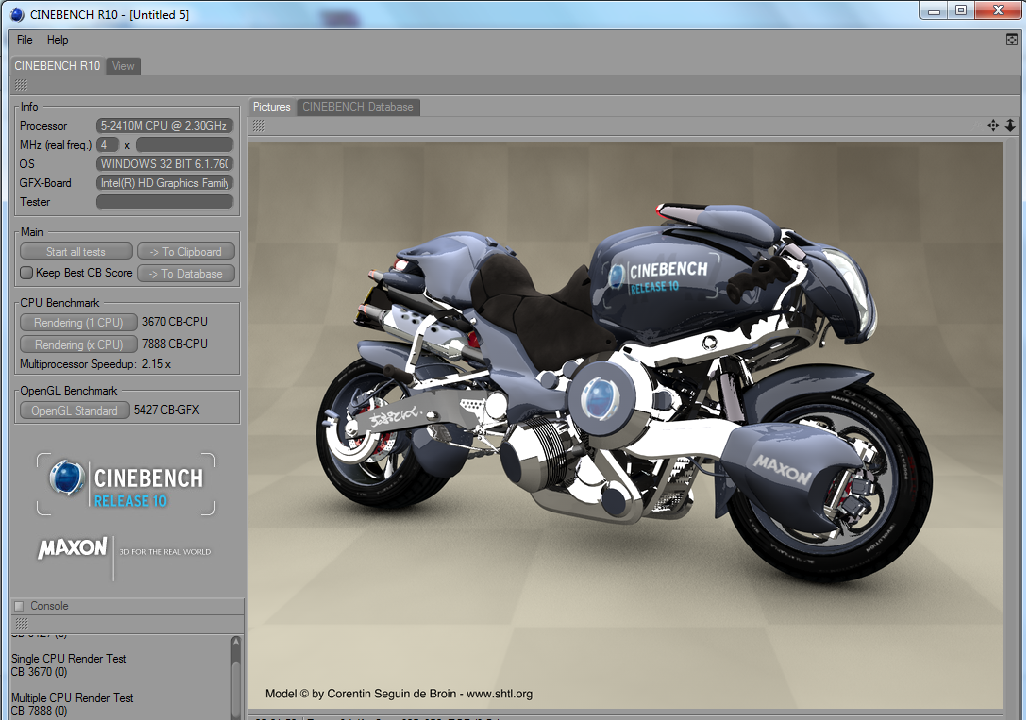
Task: Click the rendered motorcycle picture
Action: click(625, 425)
